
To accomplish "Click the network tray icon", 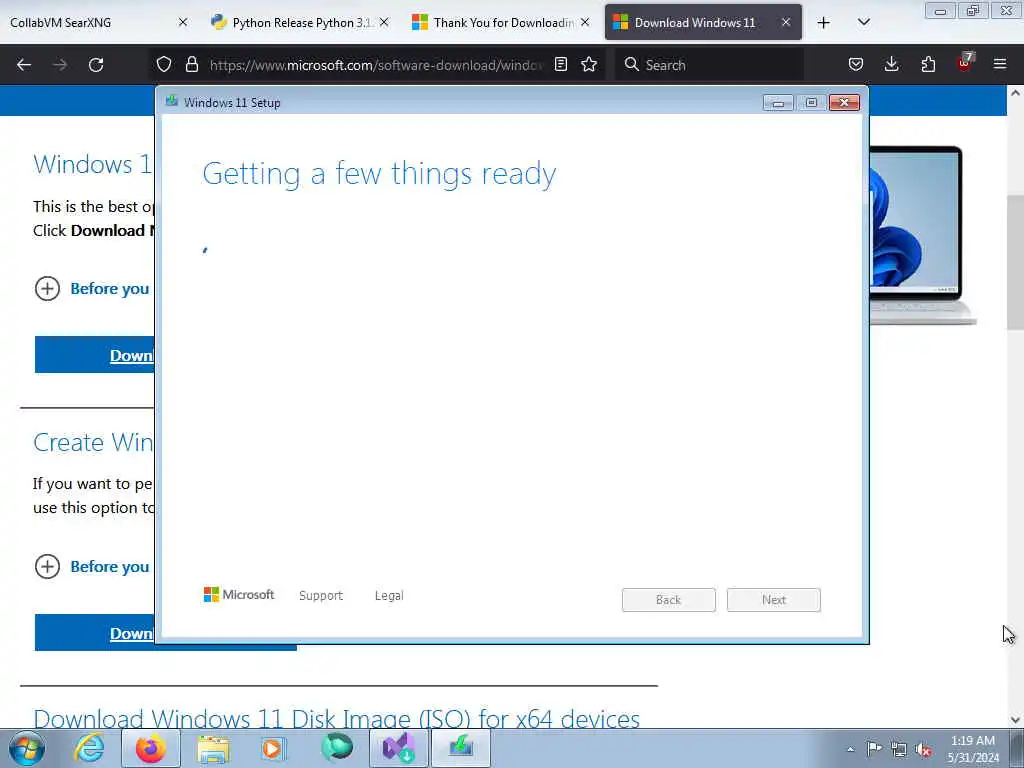I will pyautogui.click(x=899, y=749).
